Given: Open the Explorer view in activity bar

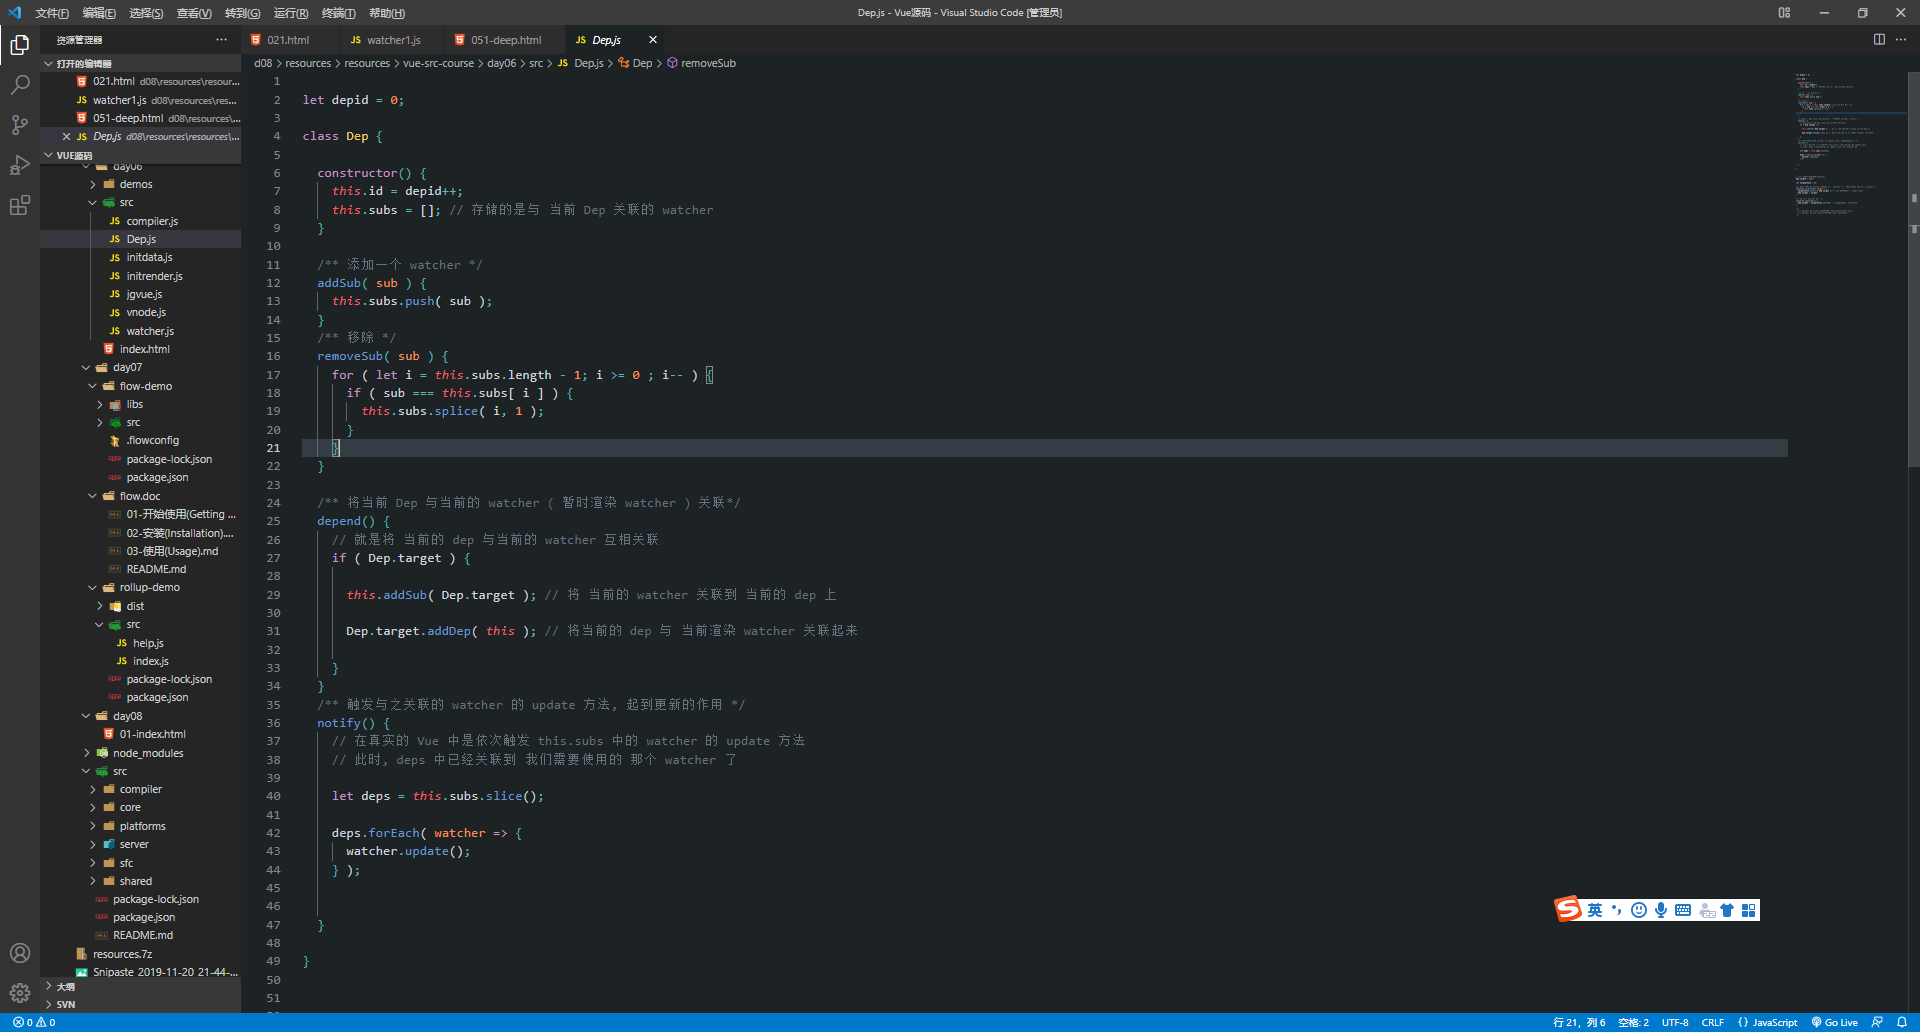Looking at the screenshot, I should 20,45.
